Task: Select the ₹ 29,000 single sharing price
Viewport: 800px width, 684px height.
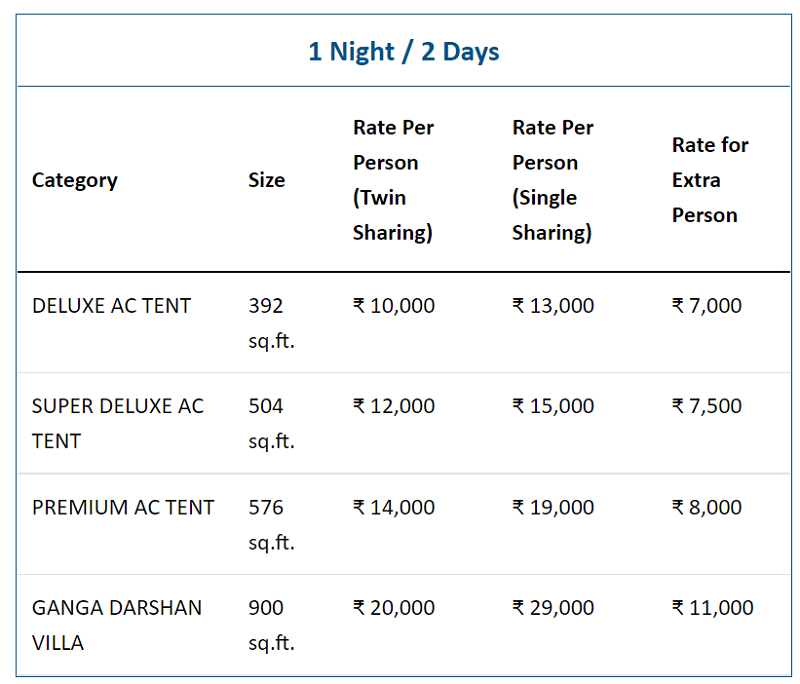Action: pos(553,607)
